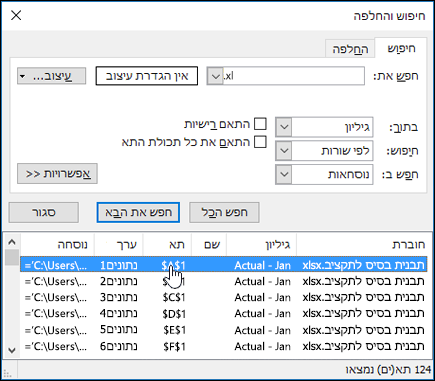Image resolution: width=435 pixels, height=381 pixels.
Task: Click the אין הגדרת עיצוב preview box
Action: click(x=147, y=76)
